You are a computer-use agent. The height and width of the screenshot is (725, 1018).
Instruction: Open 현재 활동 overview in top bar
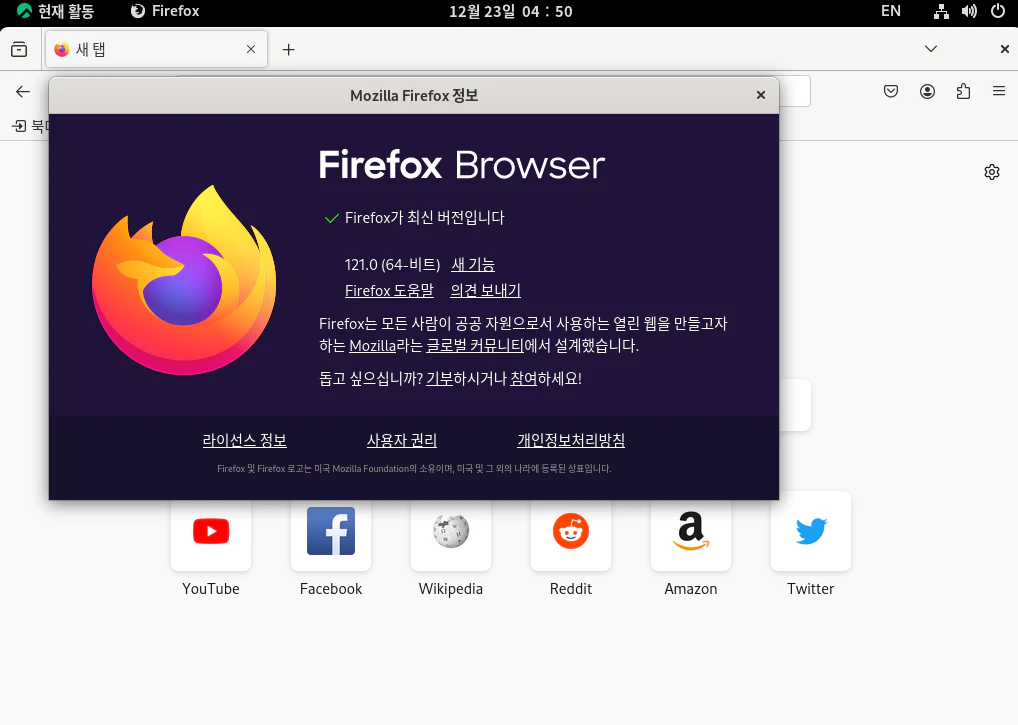pyautogui.click(x=56, y=11)
